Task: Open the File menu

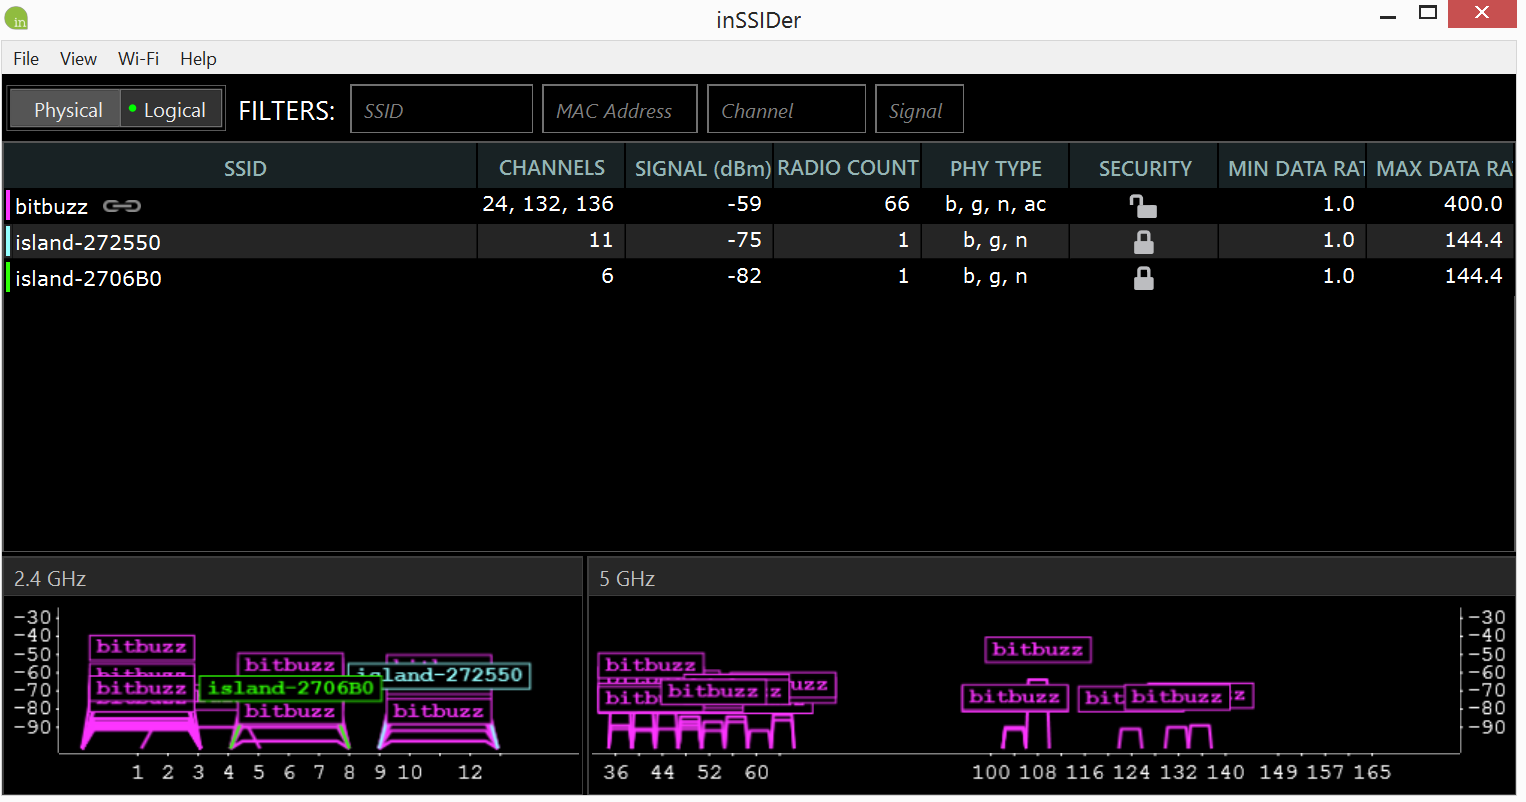Action: [x=26, y=58]
